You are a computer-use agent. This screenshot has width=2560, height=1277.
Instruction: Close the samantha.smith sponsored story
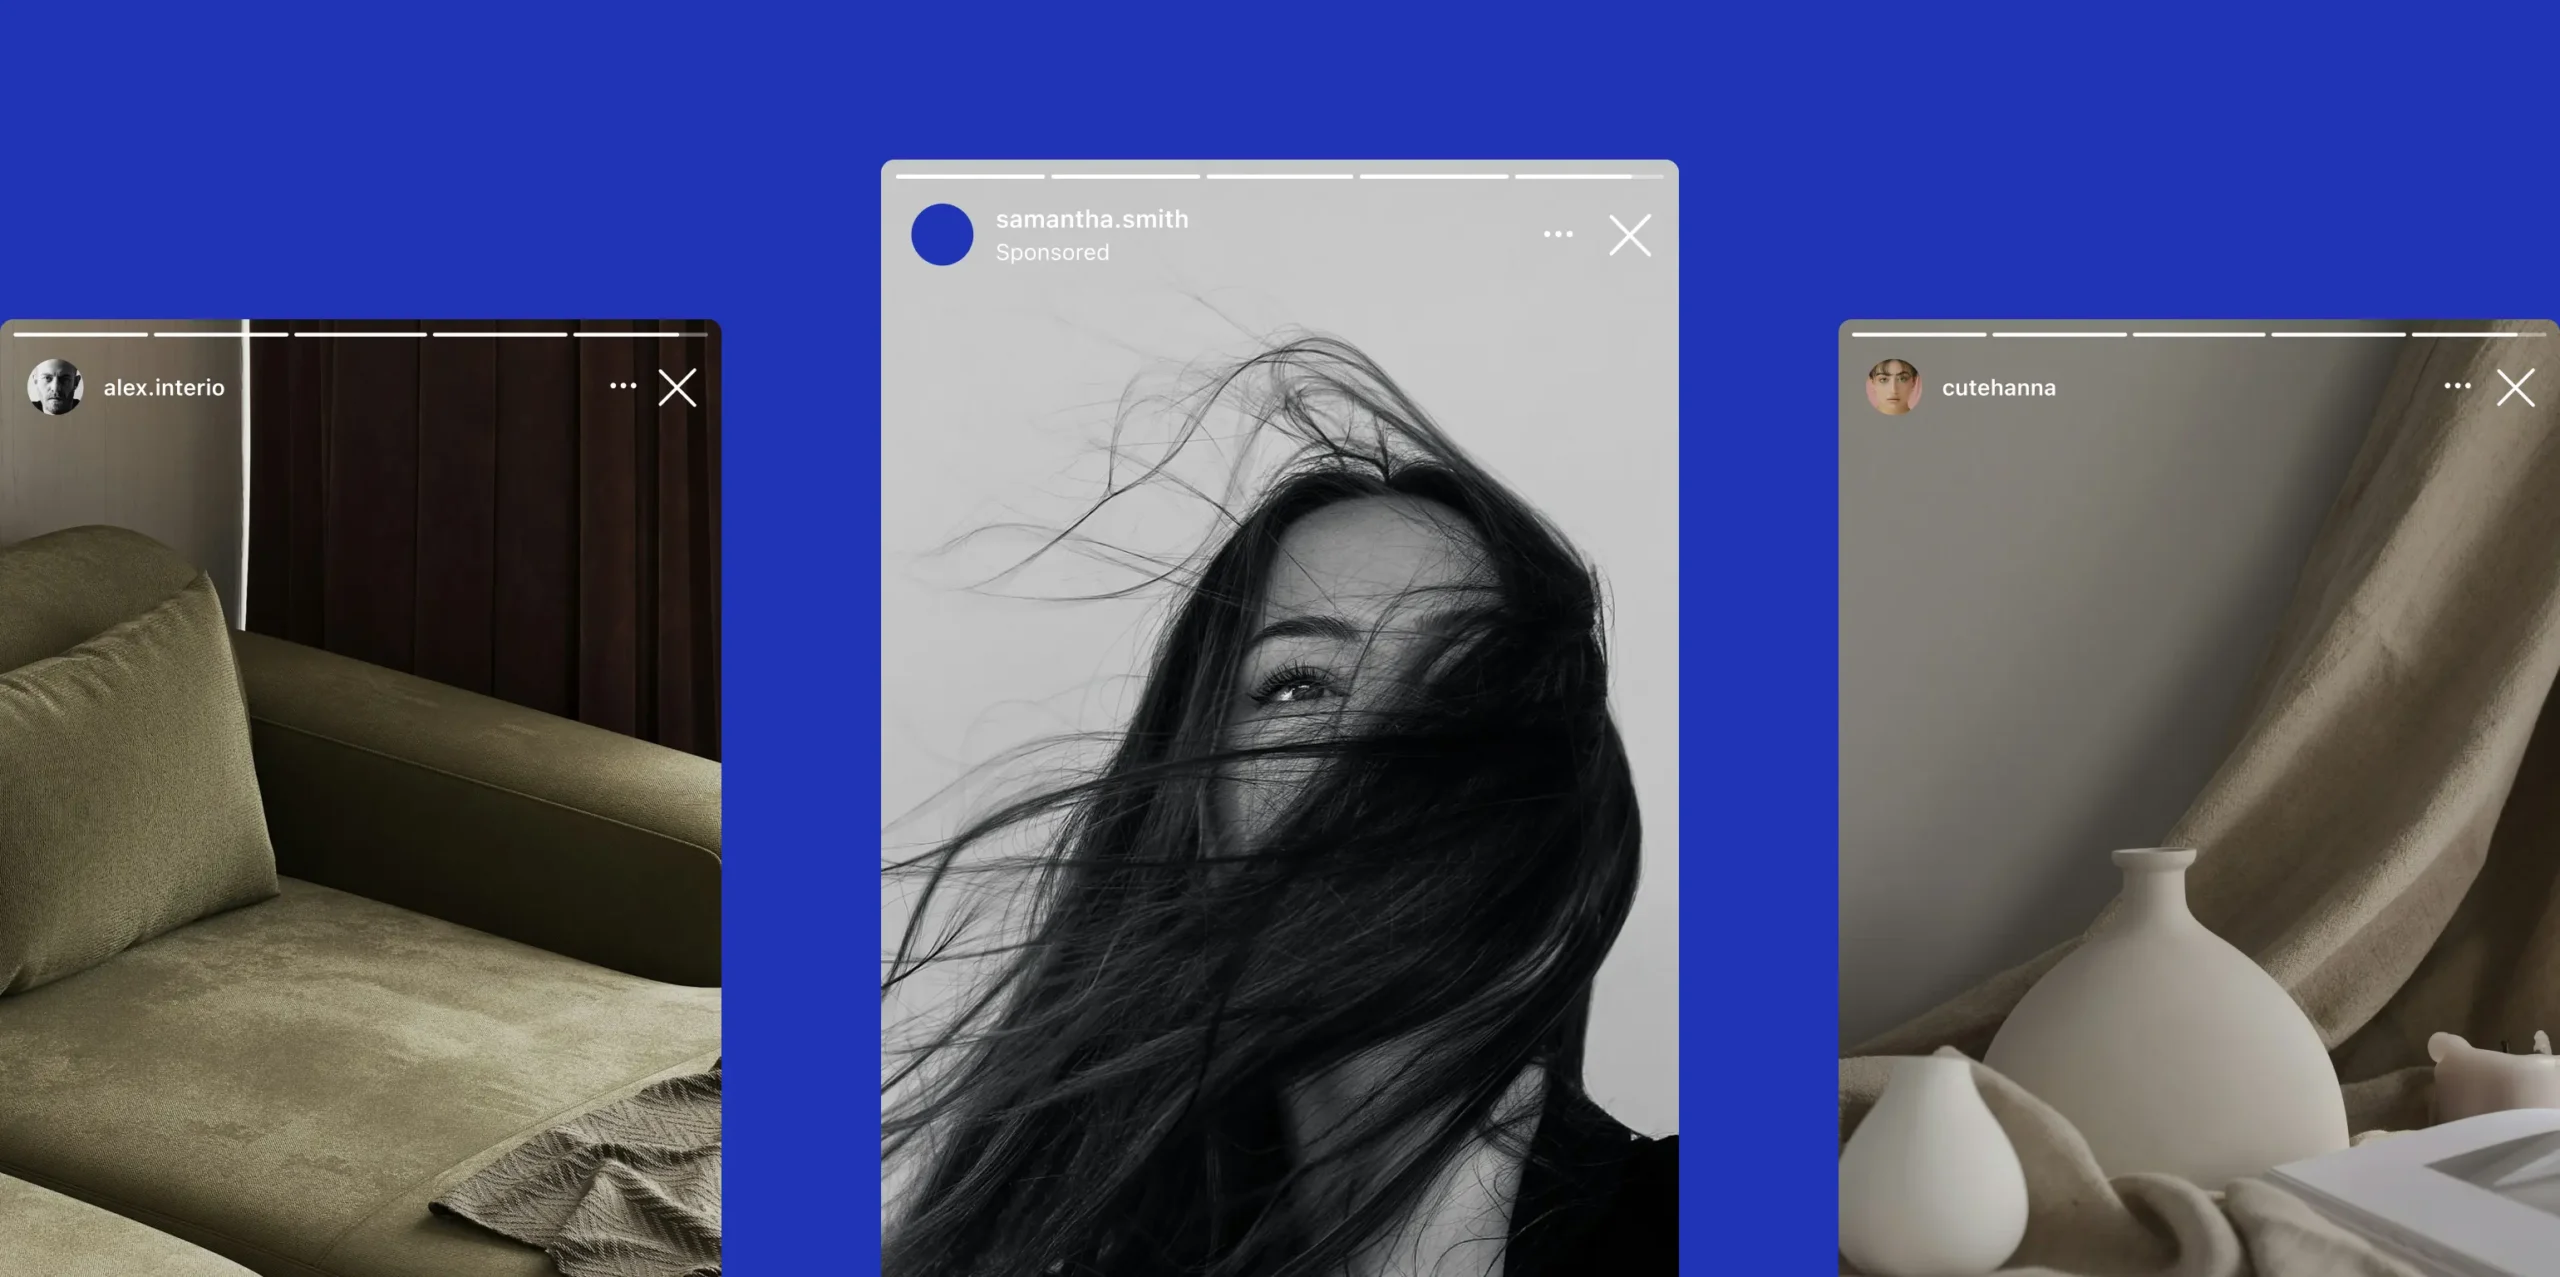[x=1630, y=236]
